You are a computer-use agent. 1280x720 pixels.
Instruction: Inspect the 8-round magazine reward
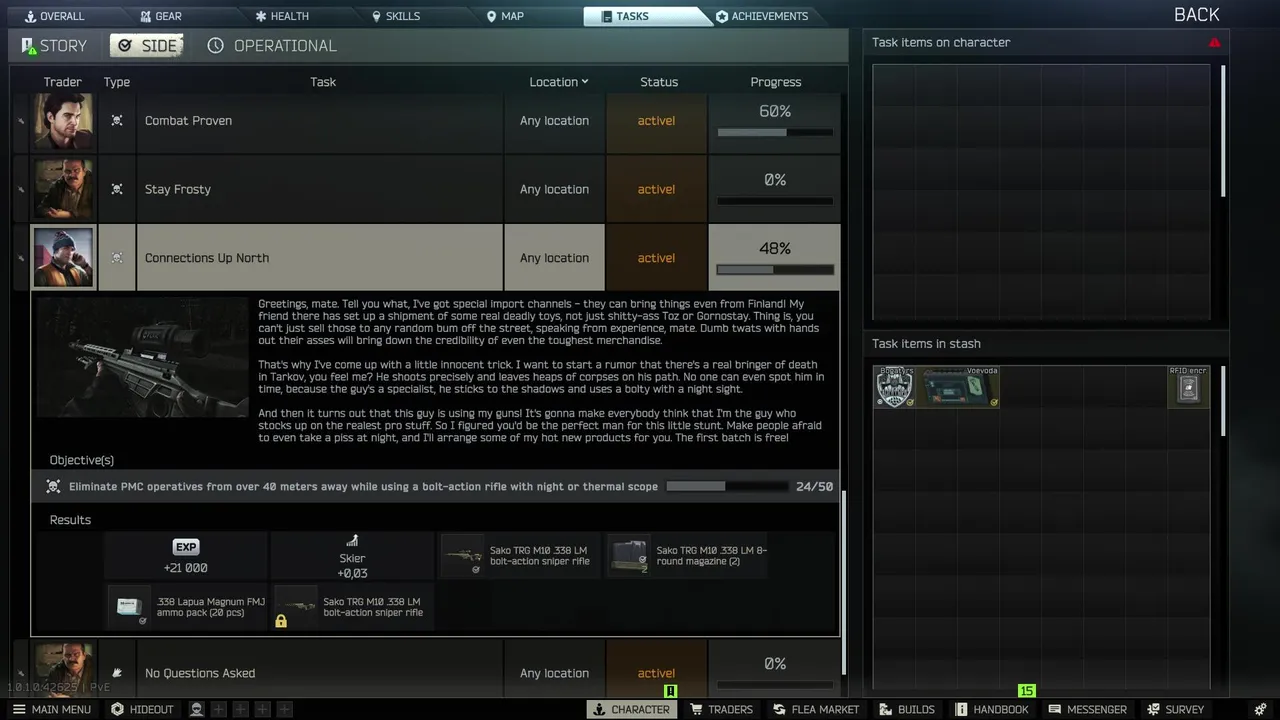[x=686, y=555]
